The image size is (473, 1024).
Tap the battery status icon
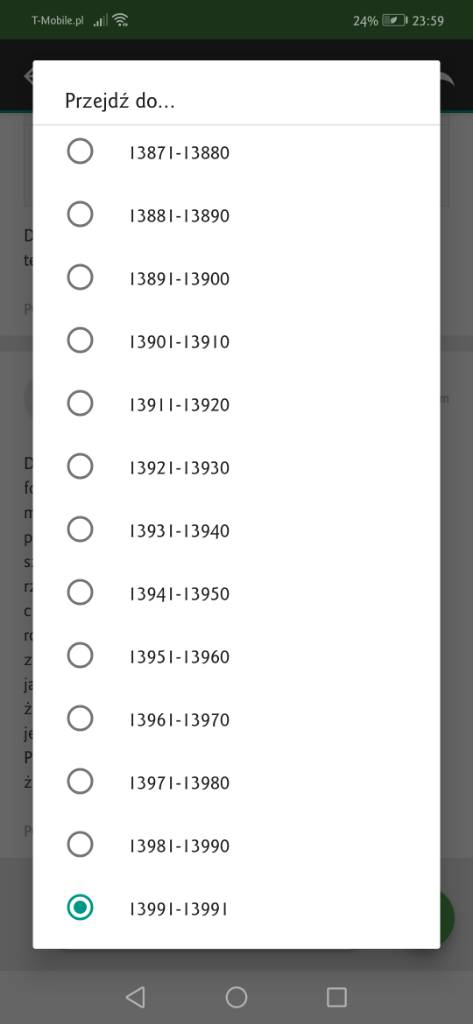395,20
